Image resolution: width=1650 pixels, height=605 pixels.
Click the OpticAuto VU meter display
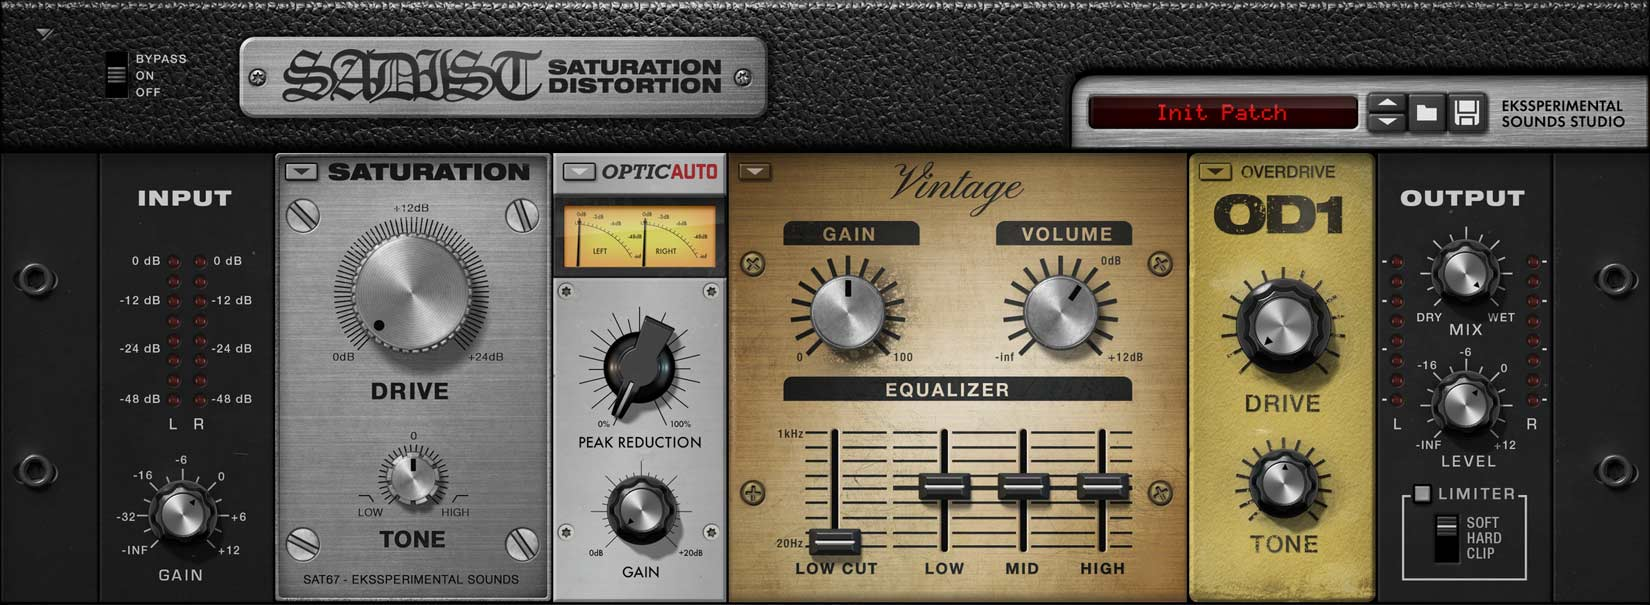(639, 238)
